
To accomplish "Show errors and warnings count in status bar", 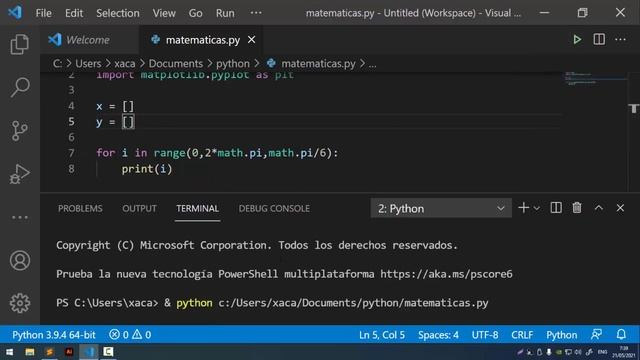I will (130, 335).
